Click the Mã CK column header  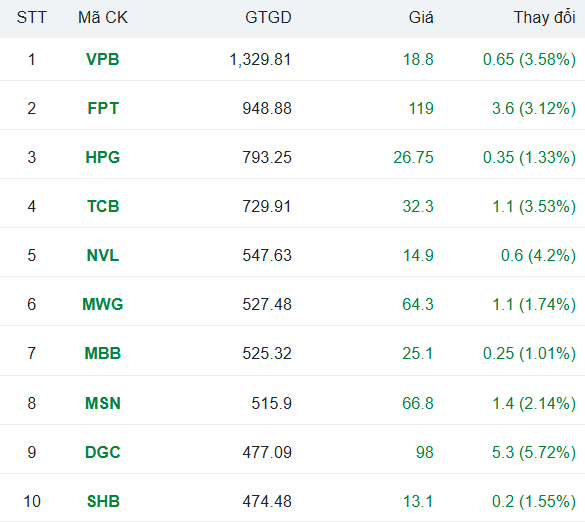point(103,18)
